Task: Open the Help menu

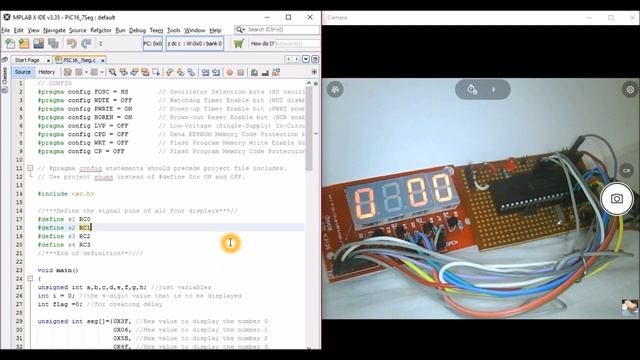Action: click(x=215, y=30)
